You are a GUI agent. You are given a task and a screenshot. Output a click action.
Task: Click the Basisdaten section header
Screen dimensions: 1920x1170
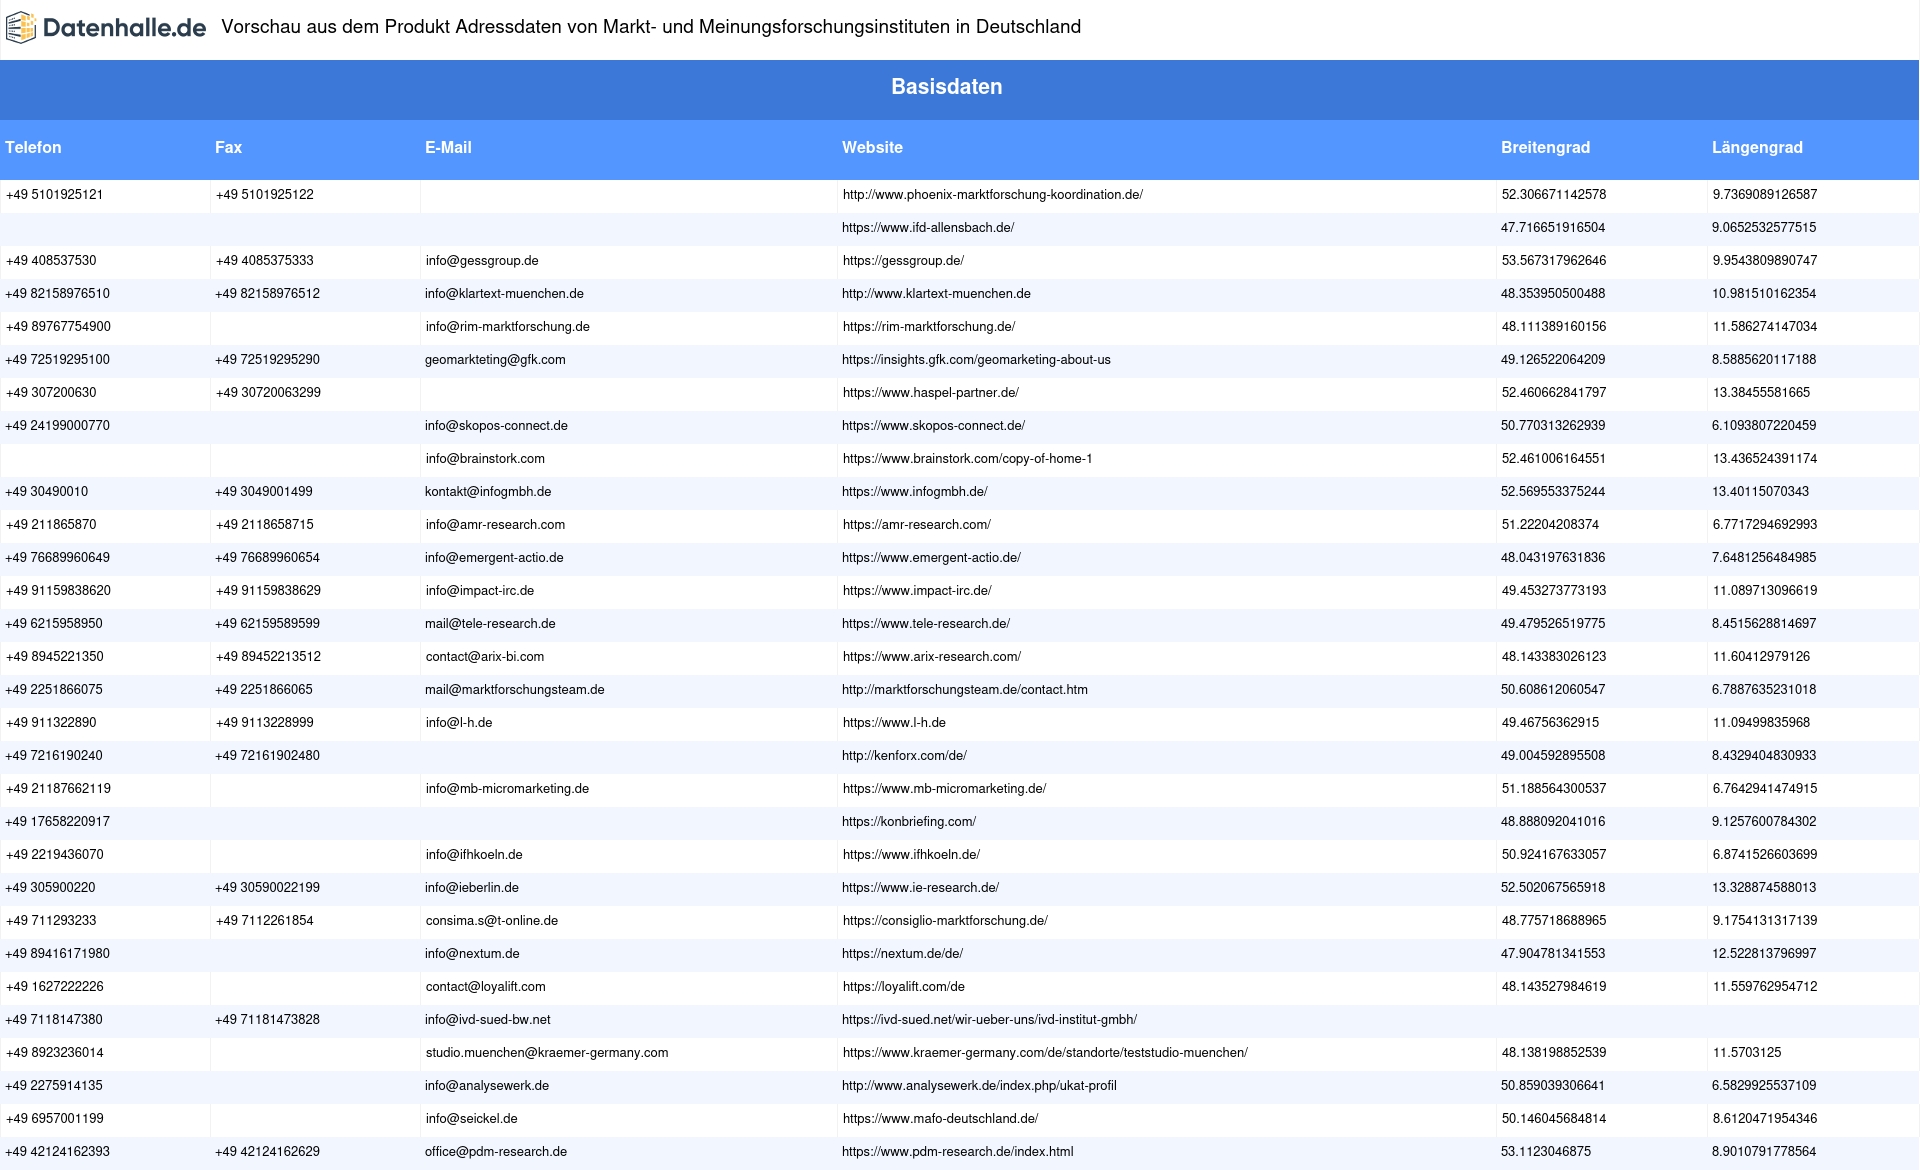pyautogui.click(x=947, y=87)
